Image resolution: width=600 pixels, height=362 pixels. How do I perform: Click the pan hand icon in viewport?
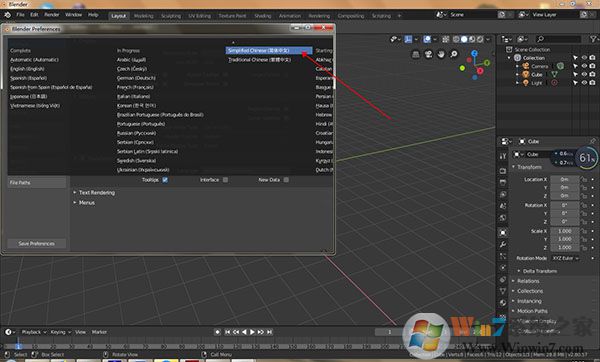tap(441, 54)
